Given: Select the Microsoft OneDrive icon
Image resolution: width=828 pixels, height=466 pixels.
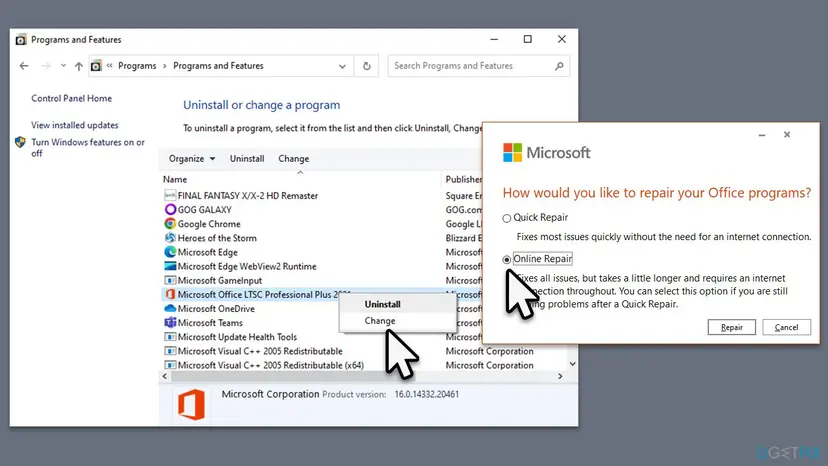Looking at the screenshot, I should point(170,309).
